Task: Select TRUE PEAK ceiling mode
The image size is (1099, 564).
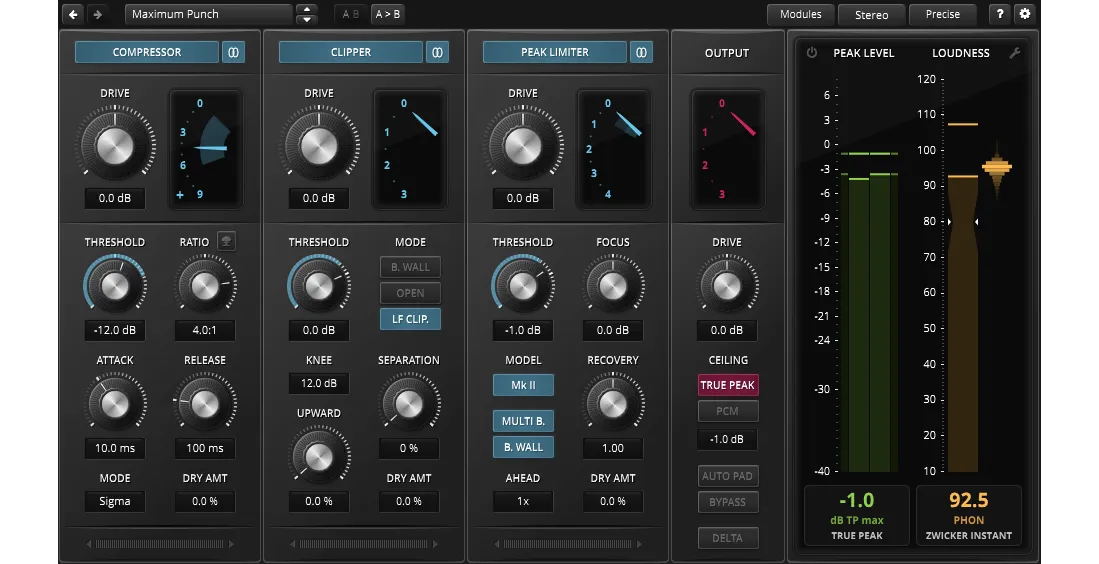Action: 728,385
